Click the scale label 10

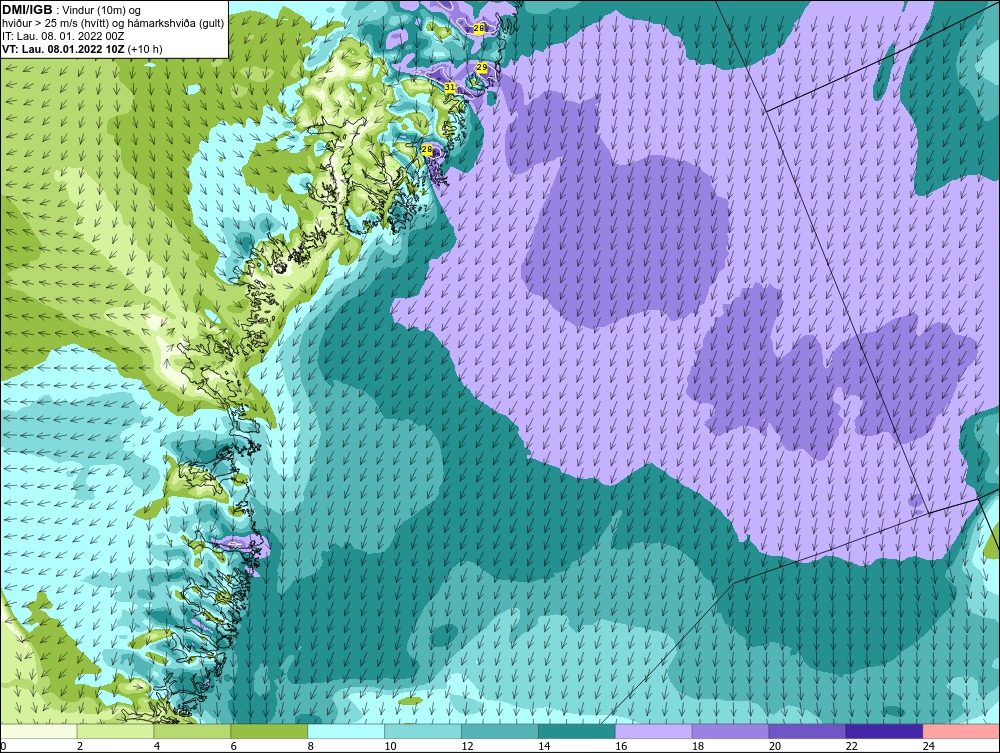click(x=390, y=746)
